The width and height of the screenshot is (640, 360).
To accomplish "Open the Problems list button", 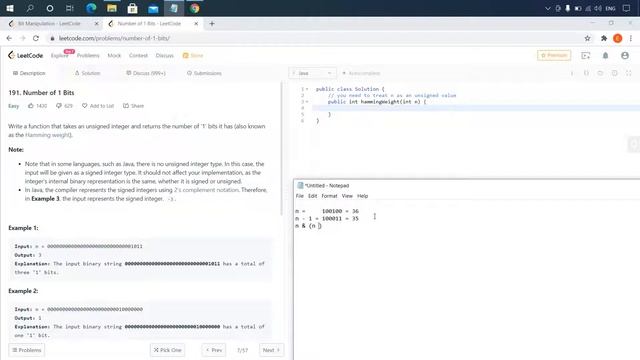I will (27, 350).
